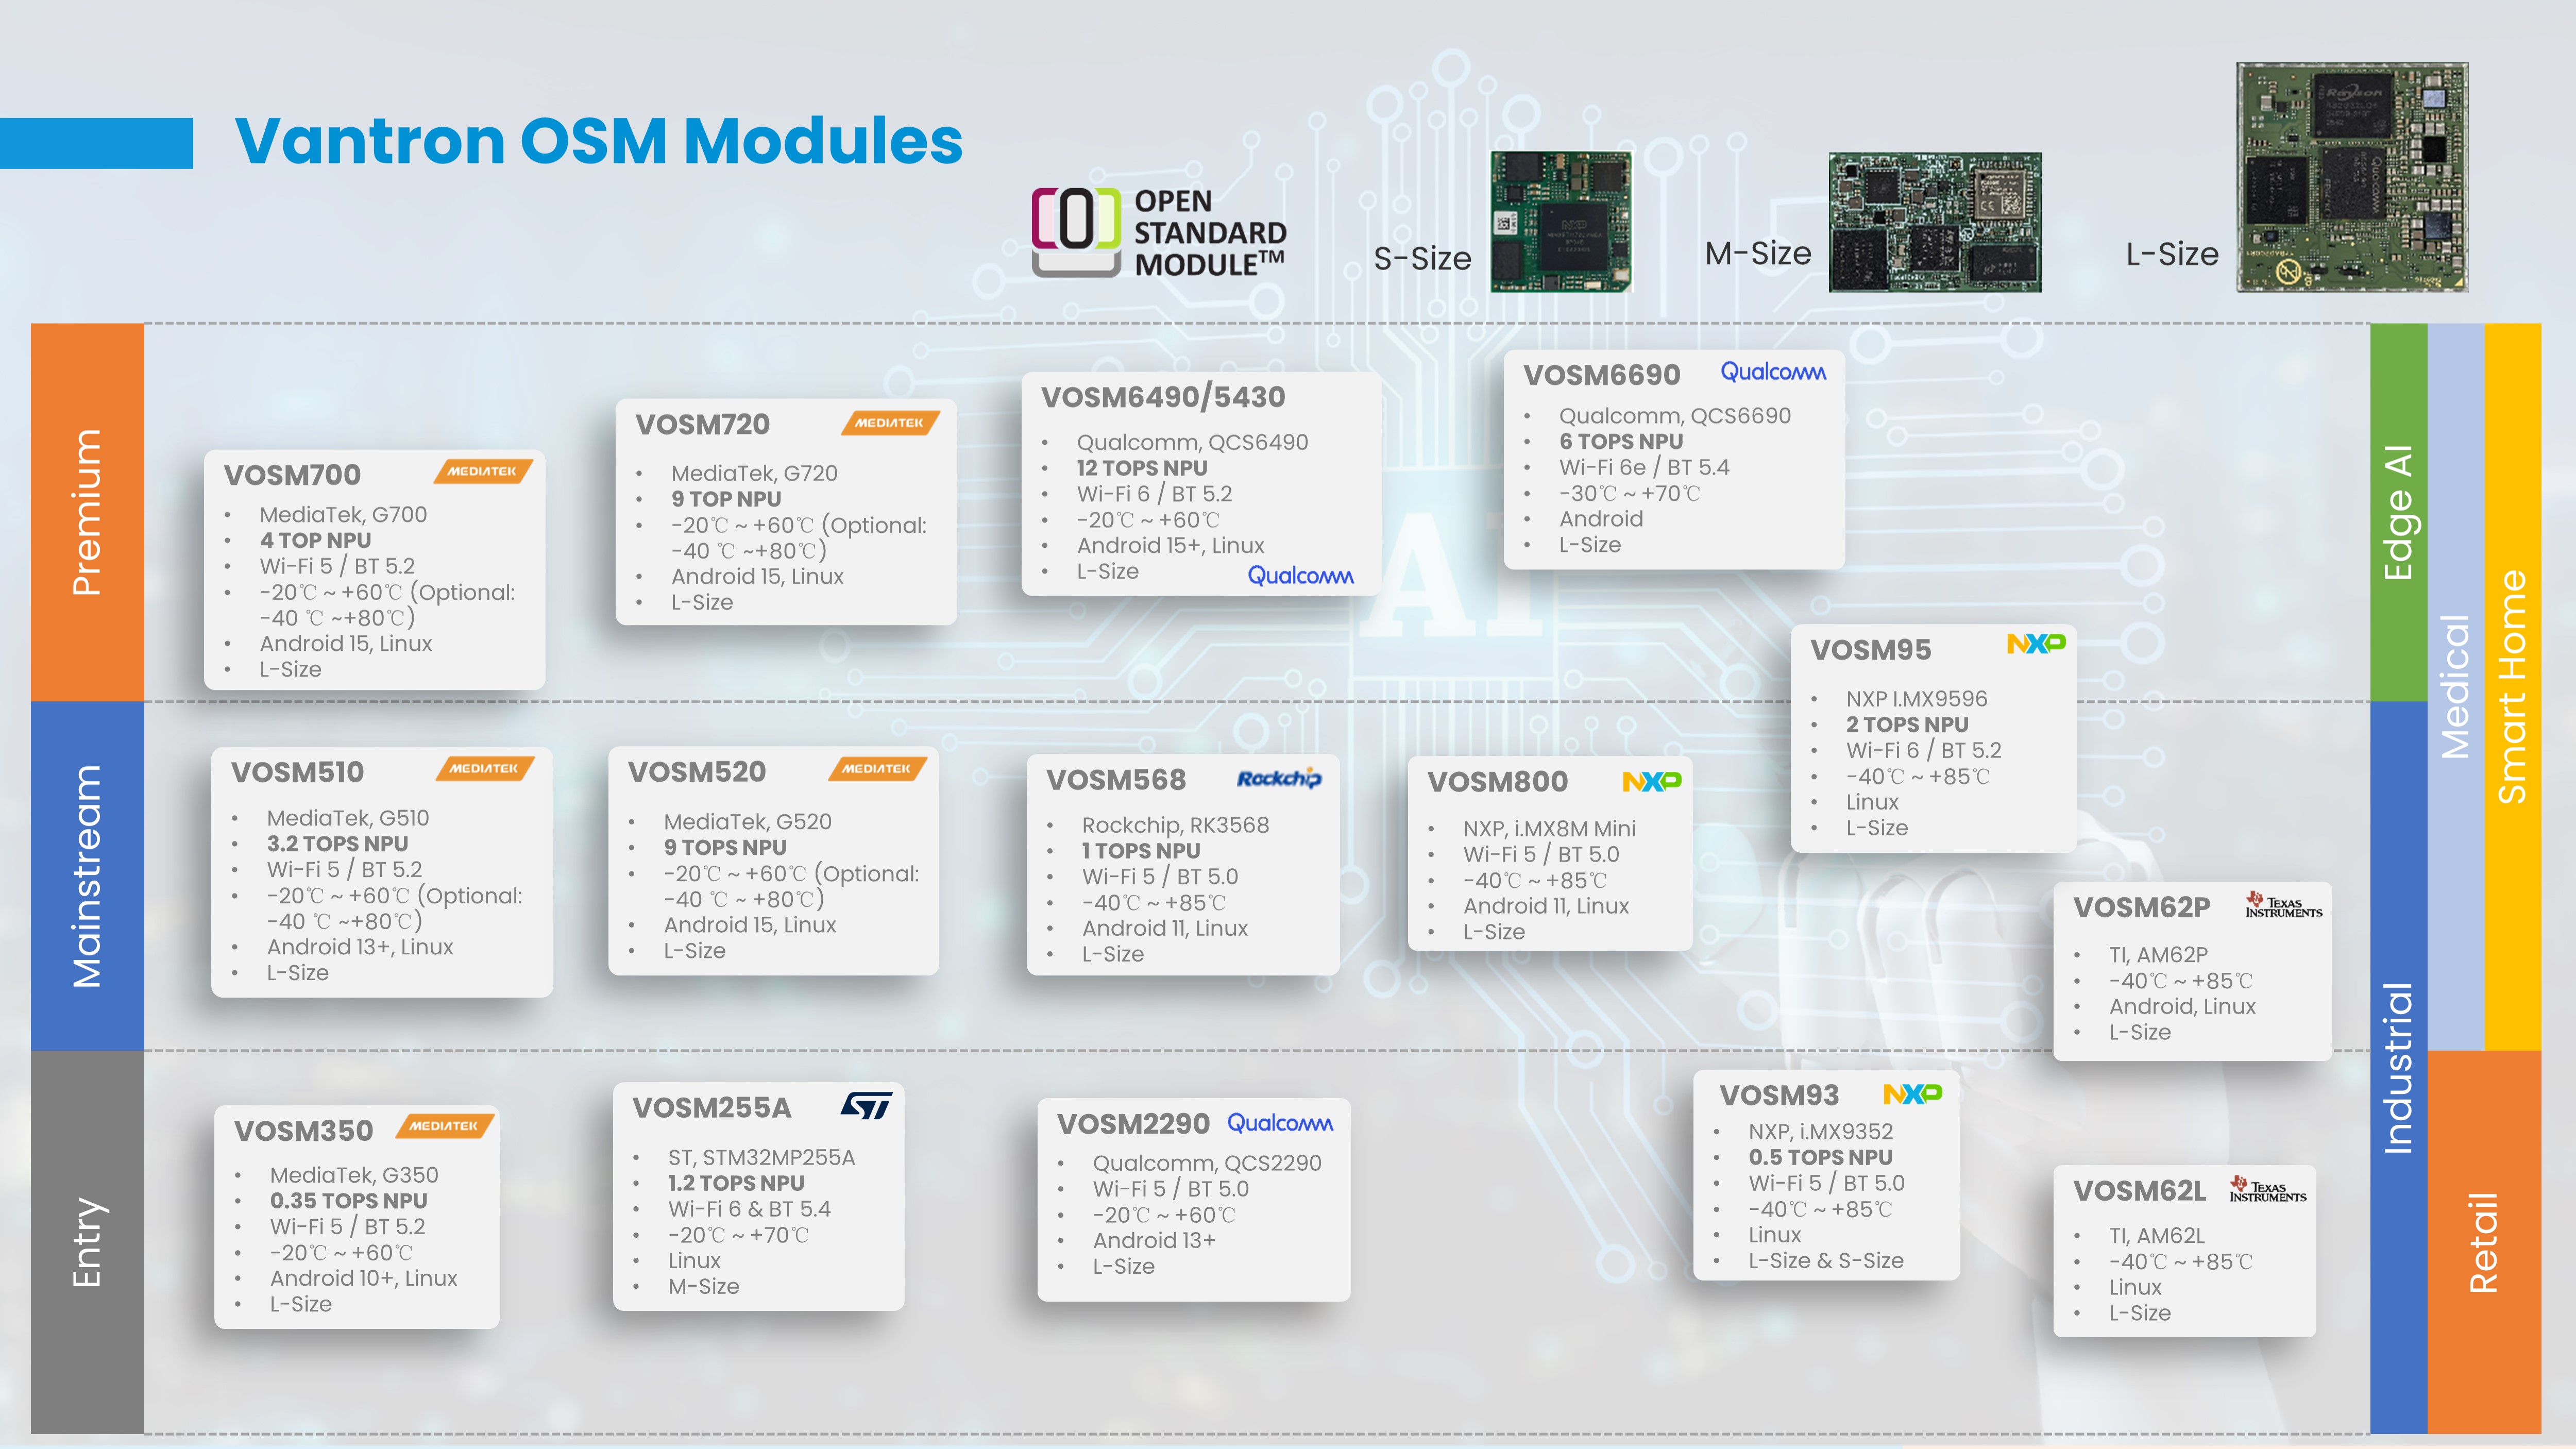Click the ST, STM32MP255A spec line
The image size is (2576, 1449).
pos(761,1157)
